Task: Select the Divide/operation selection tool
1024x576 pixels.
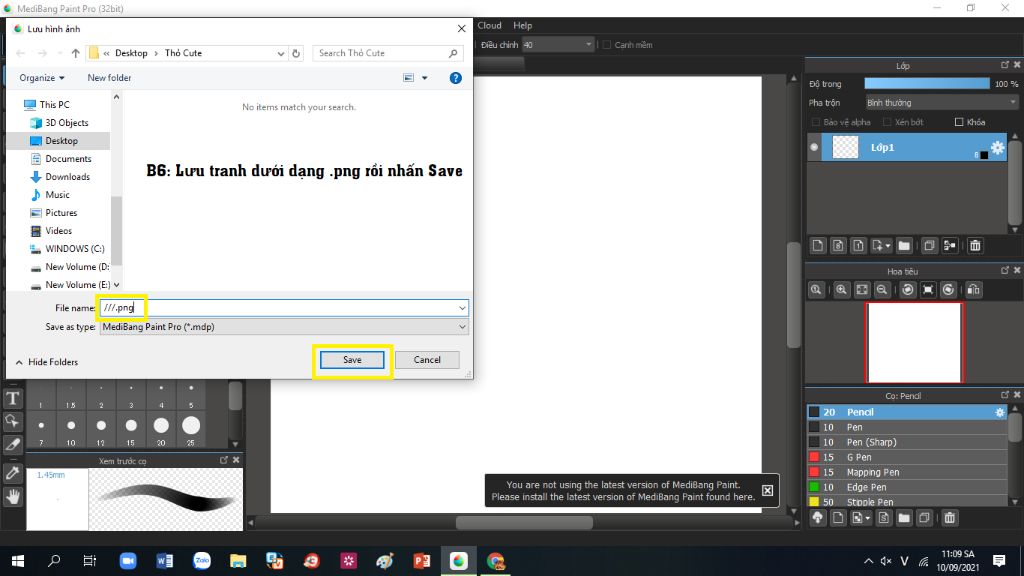Action: pyautogui.click(x=12, y=421)
